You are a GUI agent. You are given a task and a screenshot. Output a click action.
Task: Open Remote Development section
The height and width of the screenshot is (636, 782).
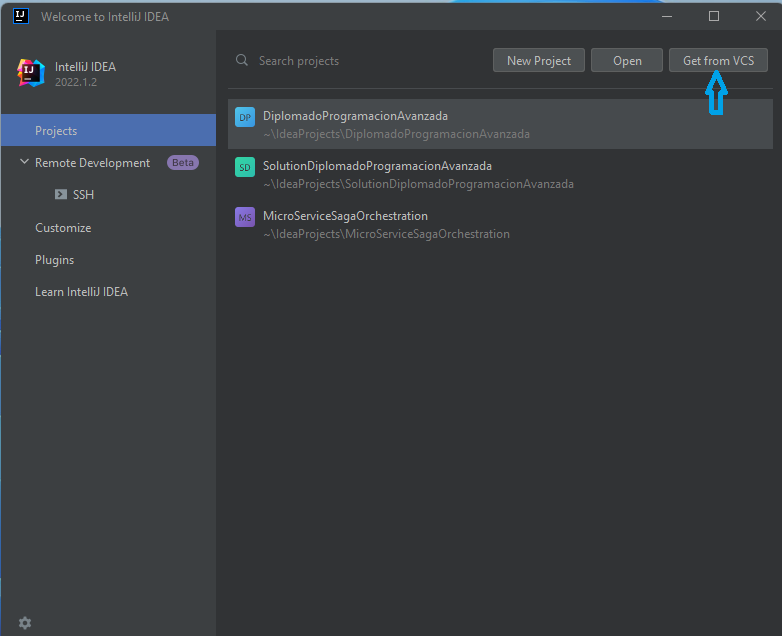click(x=92, y=163)
